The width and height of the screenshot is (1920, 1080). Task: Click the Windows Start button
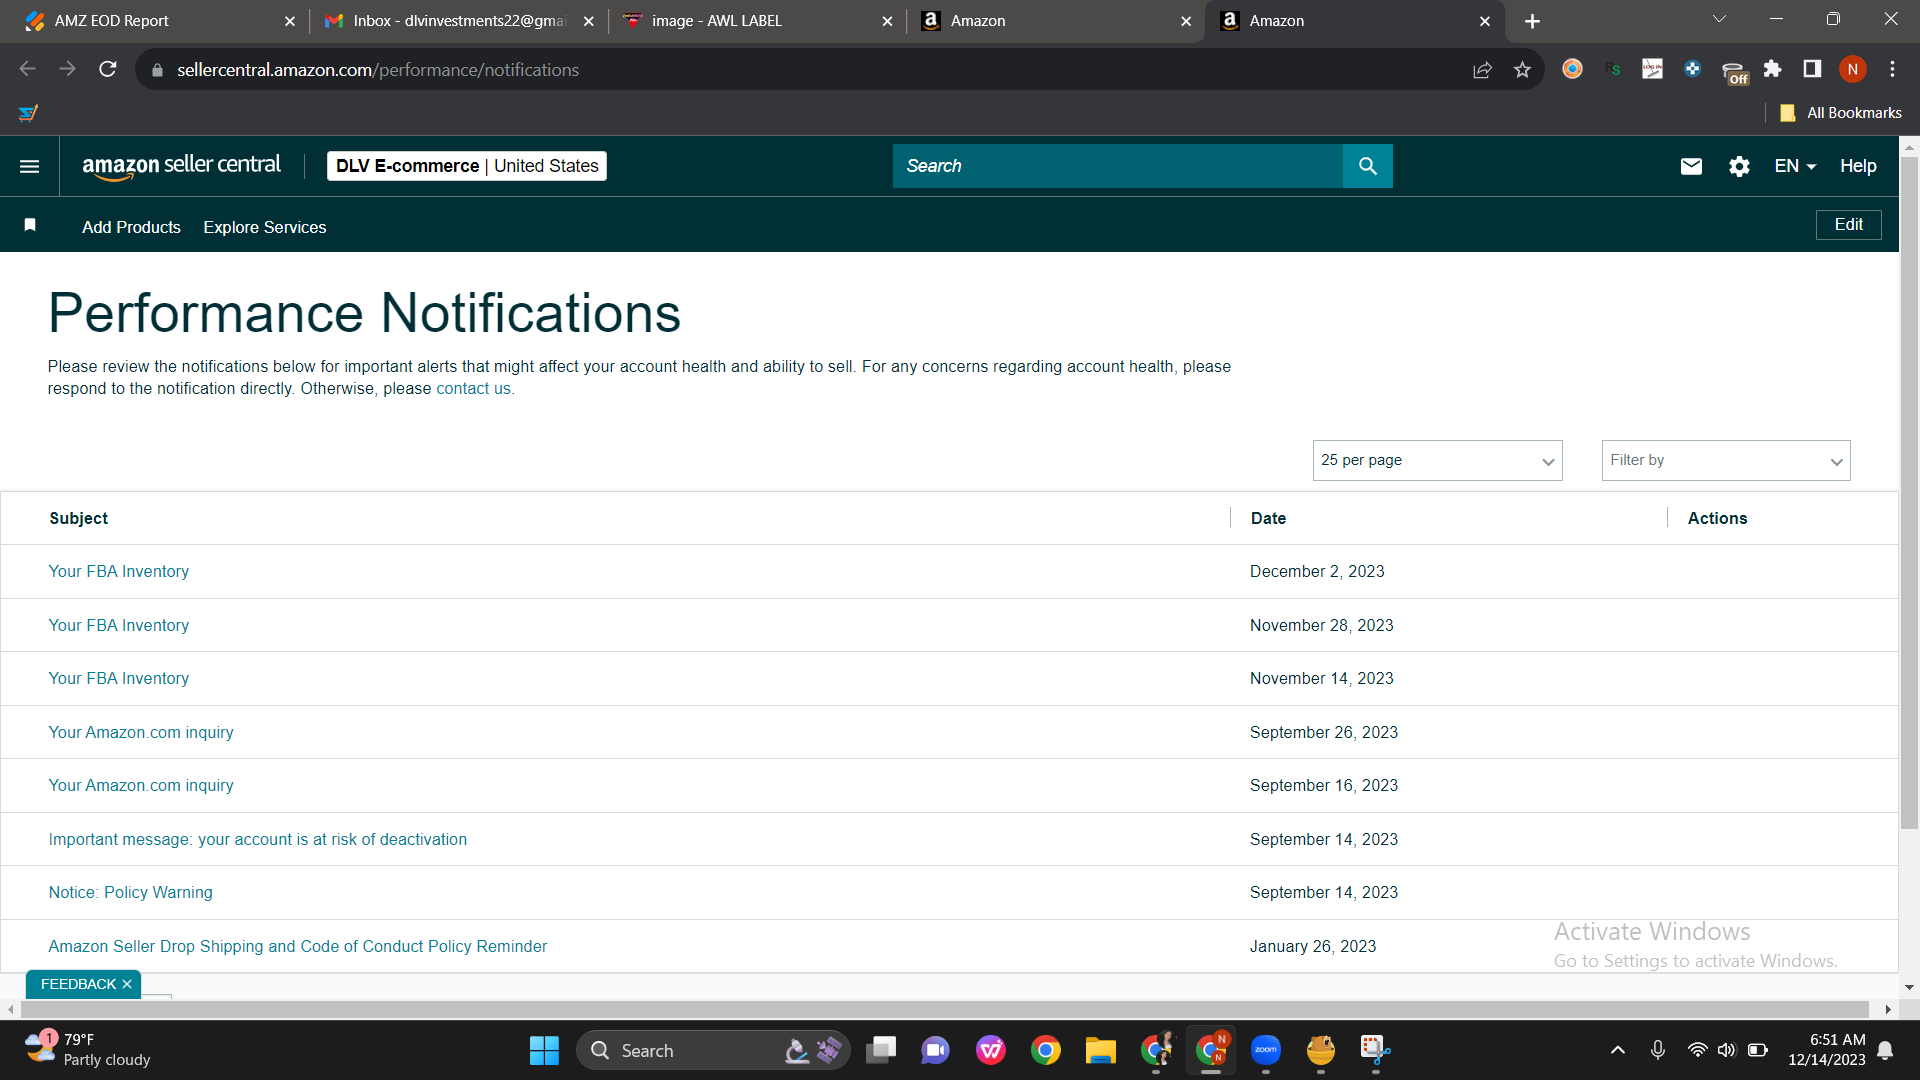point(544,1050)
